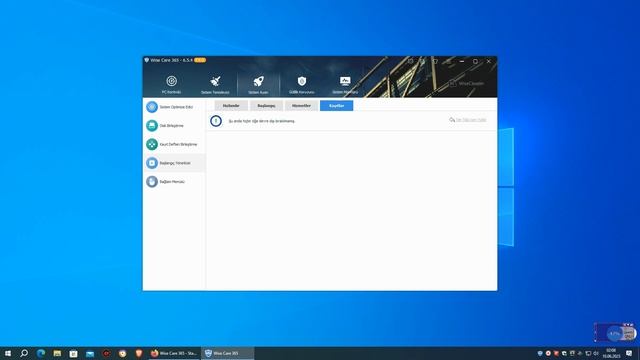The width and height of the screenshot is (640, 360).
Task: Open Sistem Optimize Edici in sidebar
Action: coord(174,107)
